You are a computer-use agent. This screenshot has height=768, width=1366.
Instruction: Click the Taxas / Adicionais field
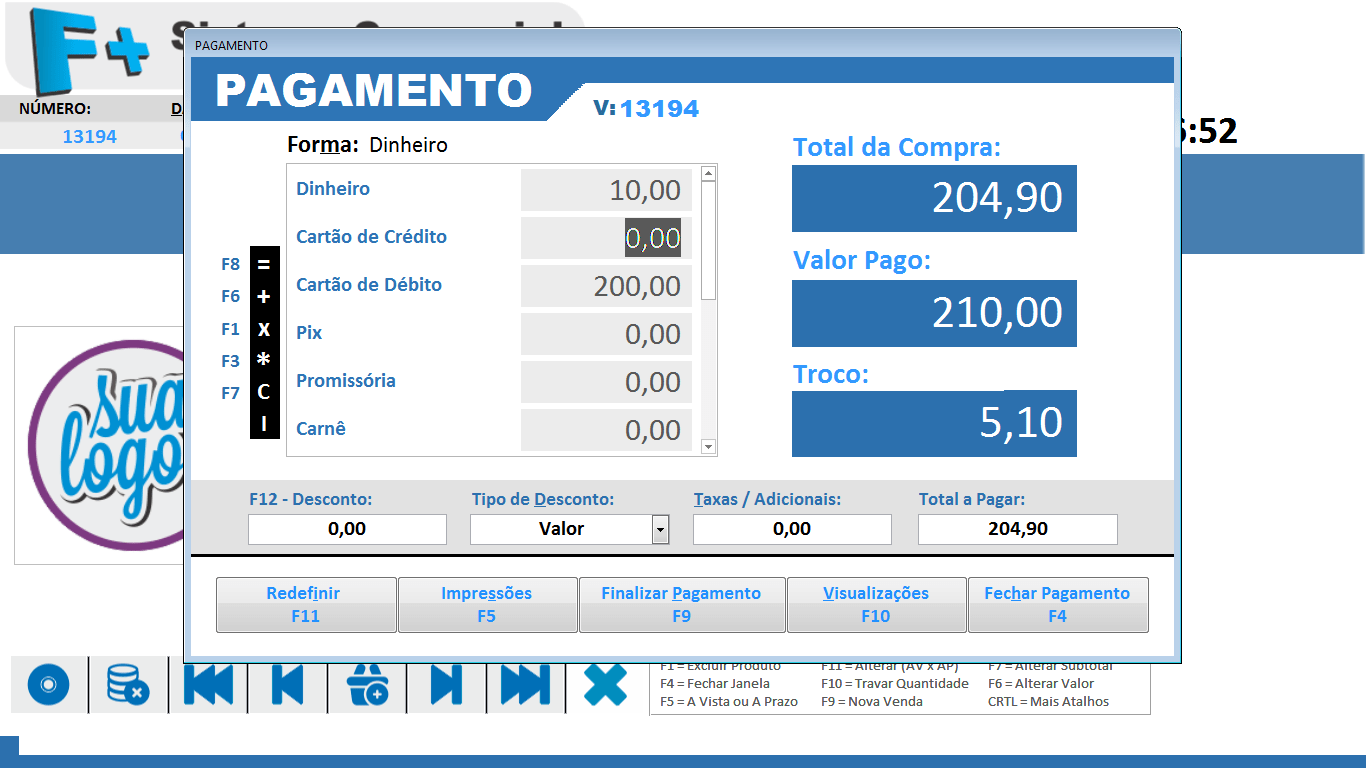[x=791, y=529]
